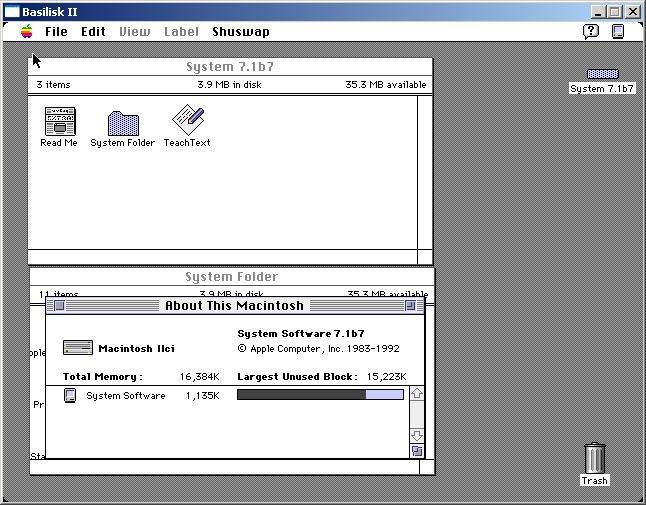
Task: Click the scroll up arrow in About window
Action: (x=417, y=393)
